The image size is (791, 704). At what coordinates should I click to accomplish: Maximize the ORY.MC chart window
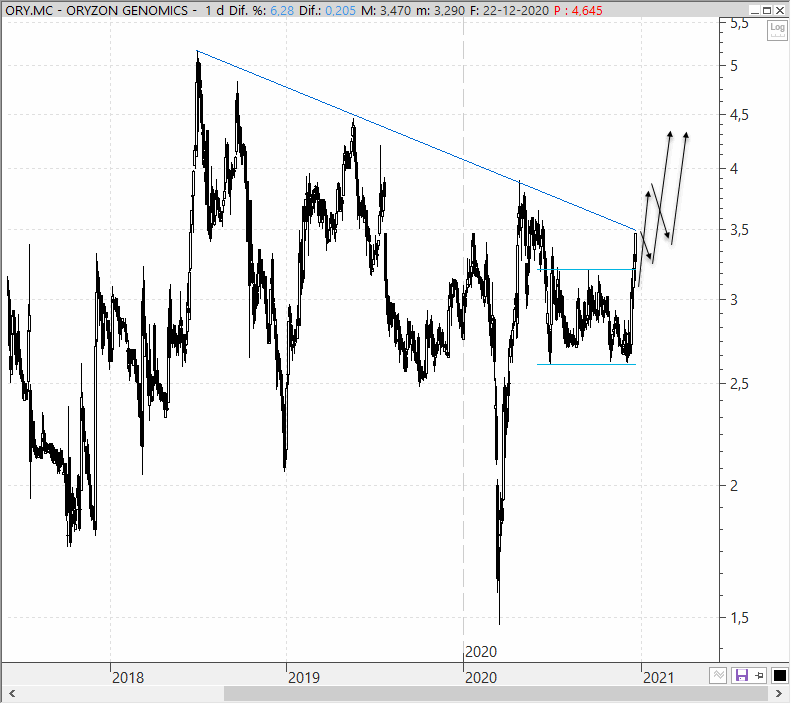[767, 10]
